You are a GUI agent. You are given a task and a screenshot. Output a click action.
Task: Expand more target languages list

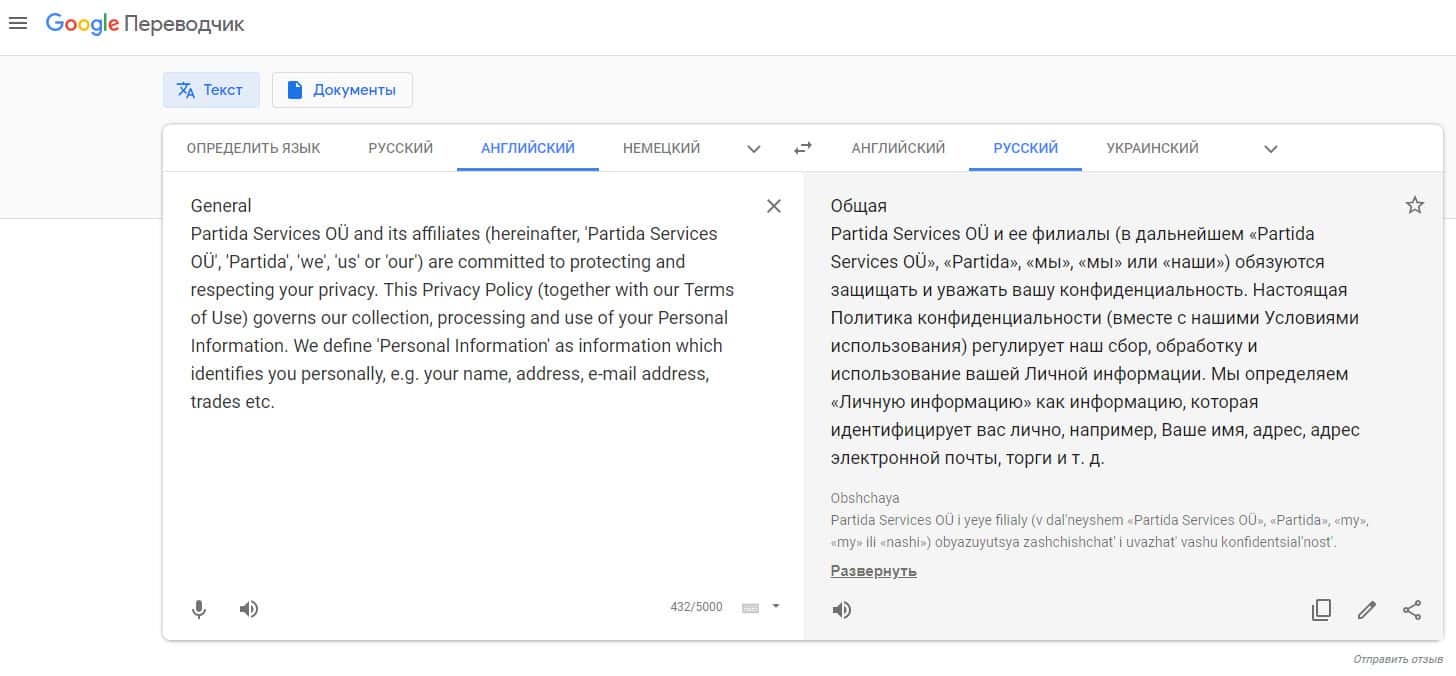pos(1270,149)
